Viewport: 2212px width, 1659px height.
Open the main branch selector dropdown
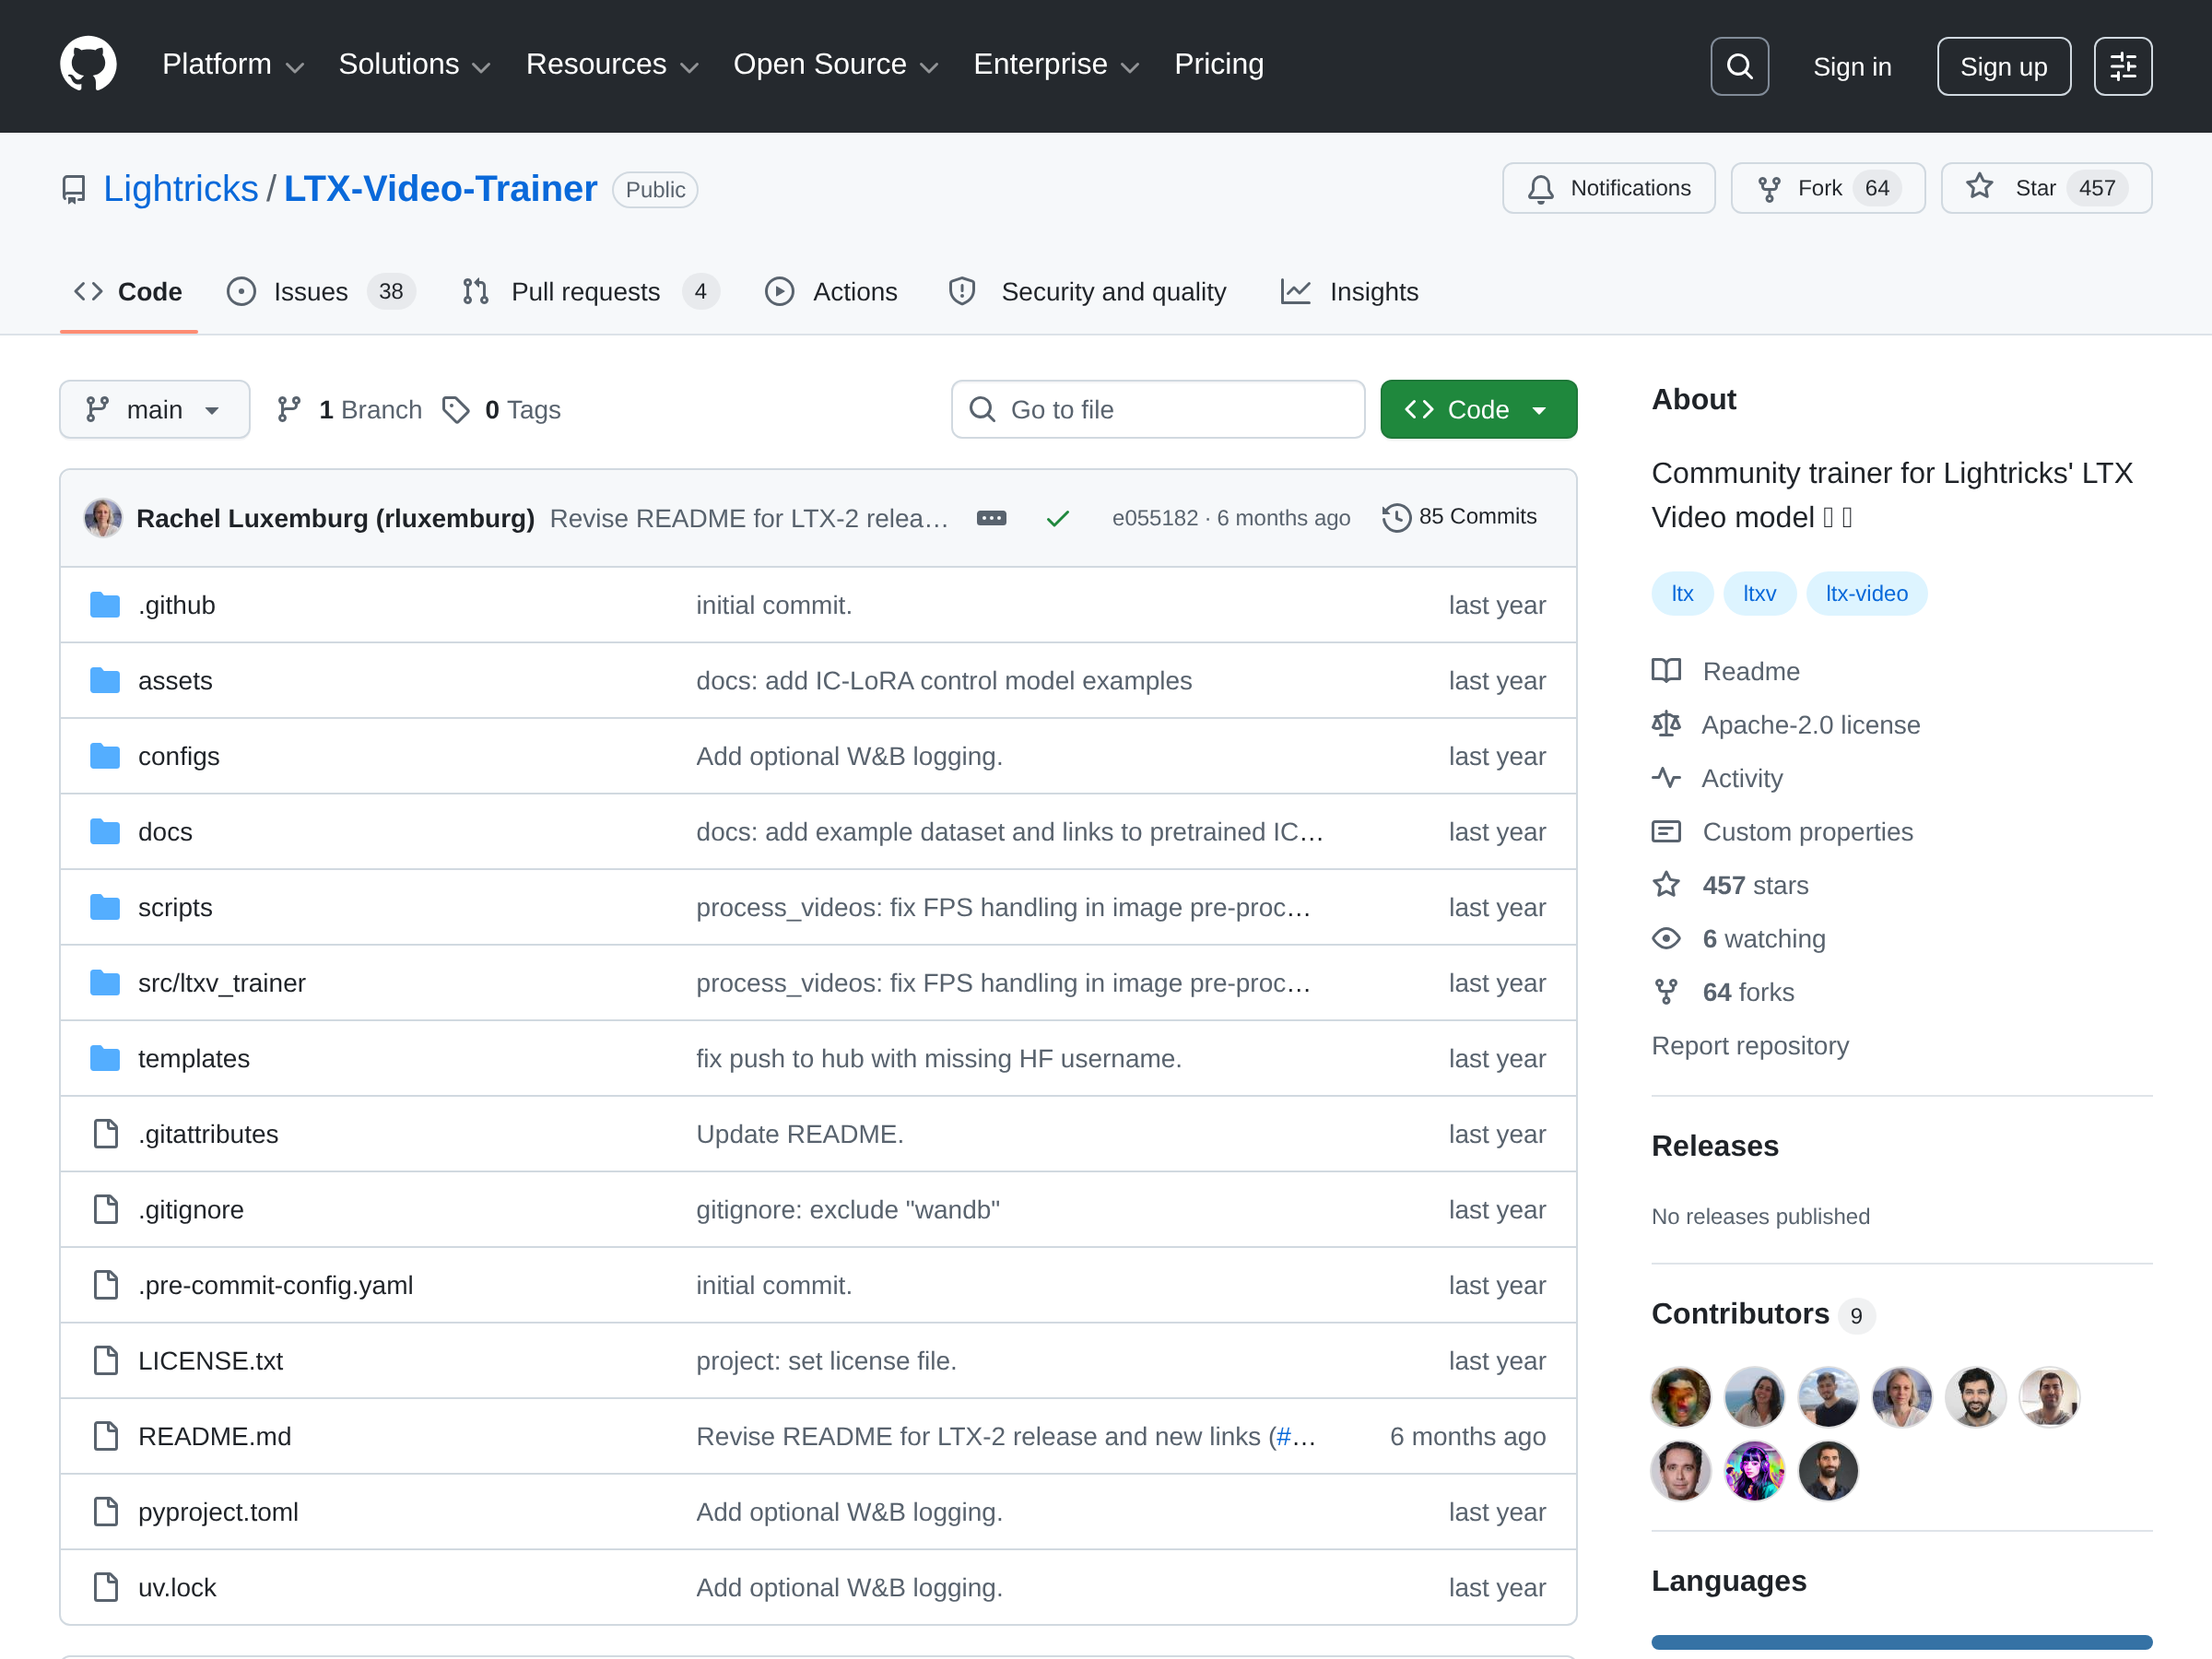tap(155, 410)
